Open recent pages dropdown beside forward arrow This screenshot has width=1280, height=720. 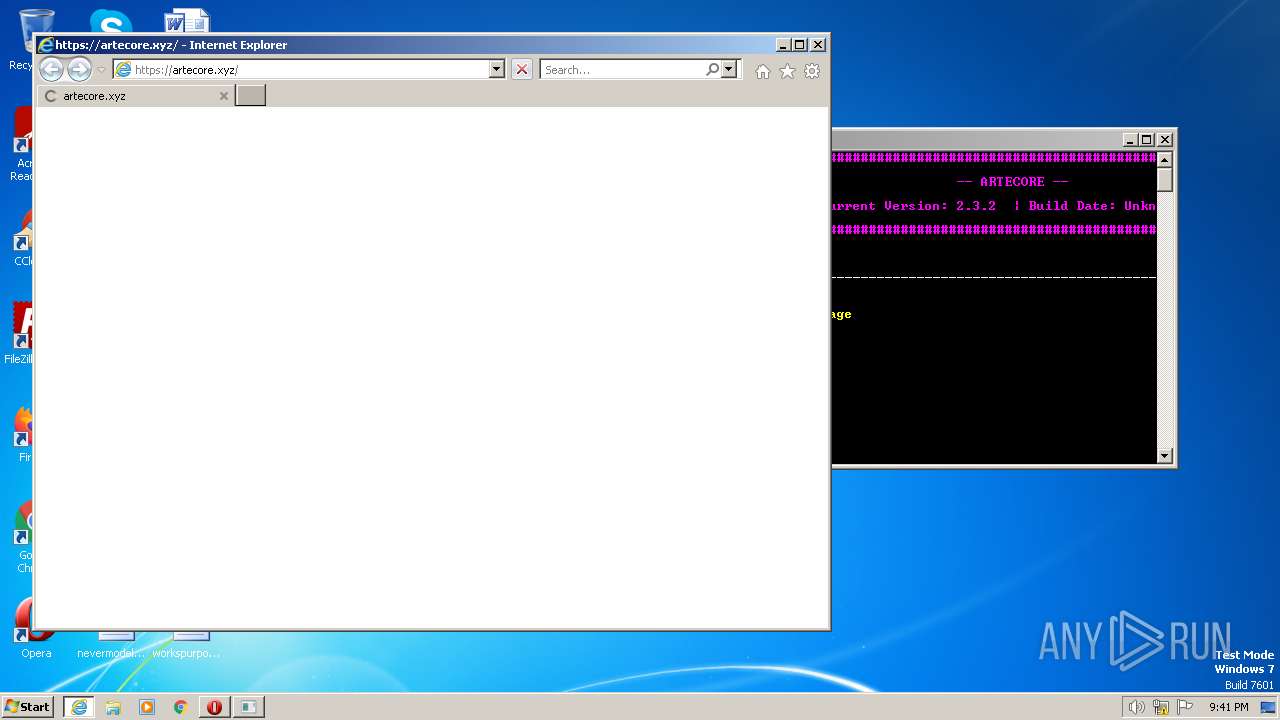pos(101,70)
